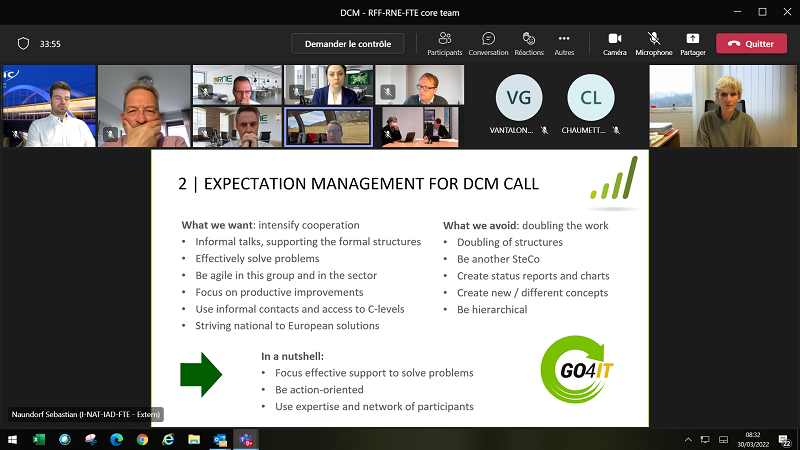Image resolution: width=800 pixels, height=450 pixels.
Task: Click muted mic icon next to VANTALON
Action: click(x=545, y=130)
